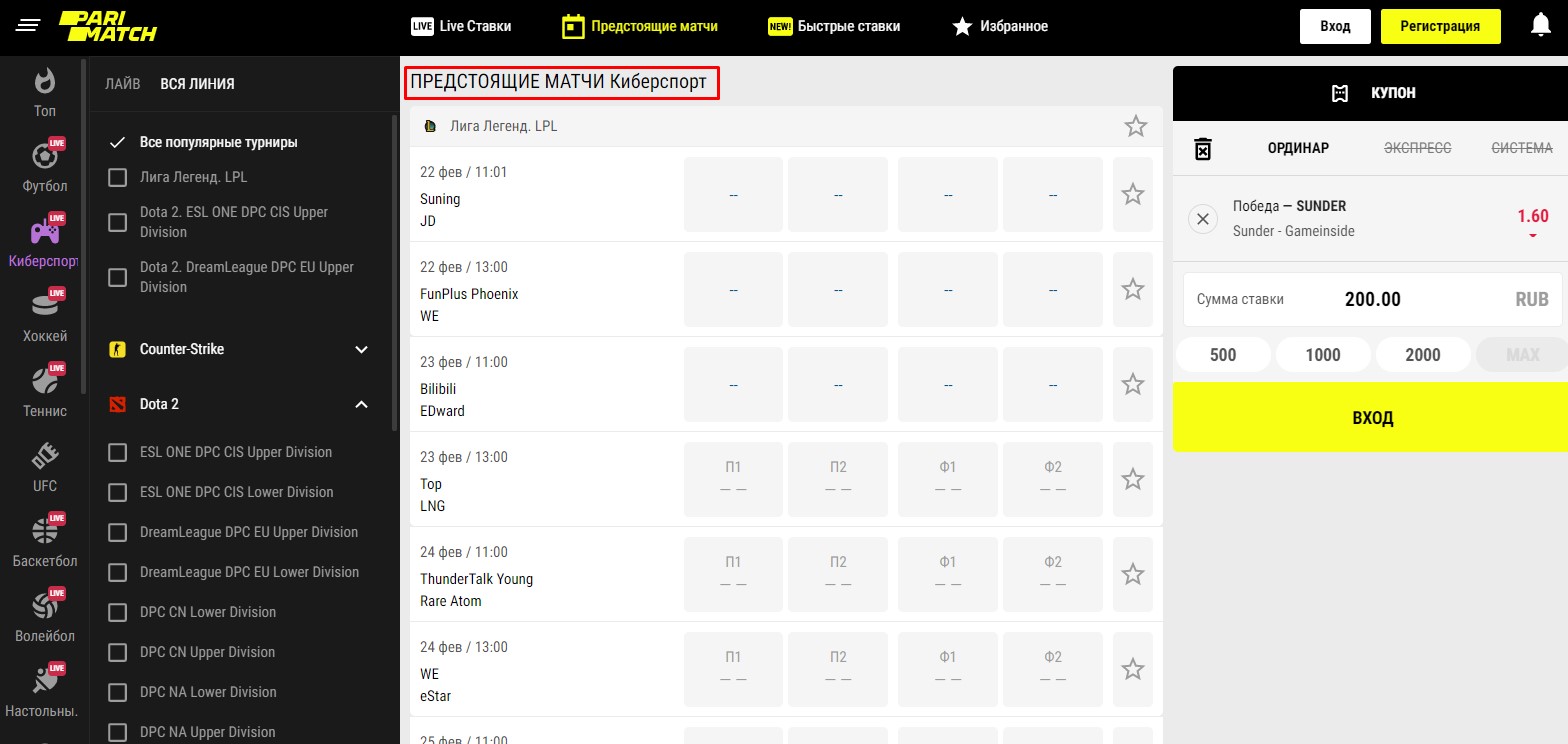This screenshot has width=1568, height=744.
Task: Click the yellow ВХОД coupon button
Action: pos(1372,417)
